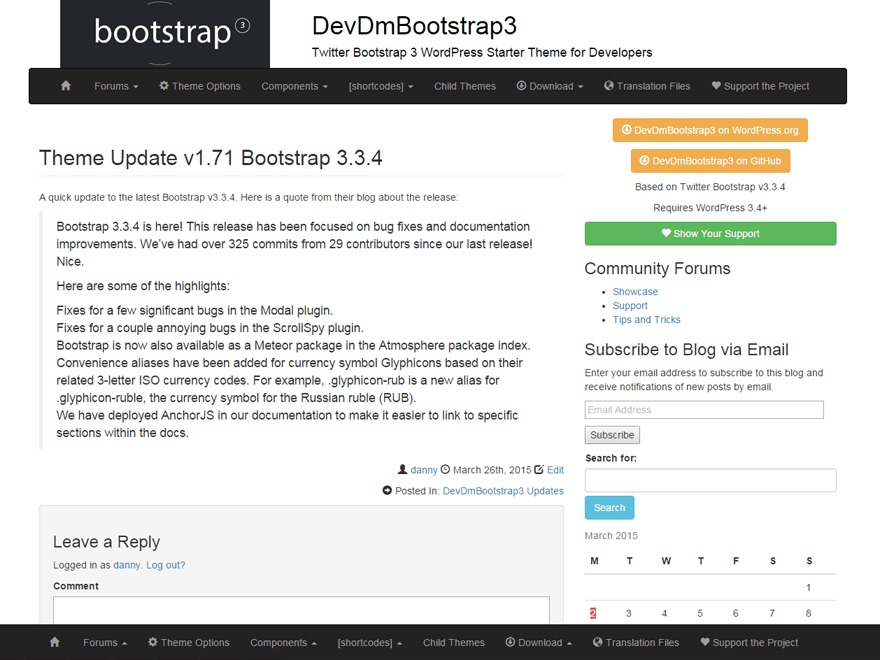880x660 pixels.
Task: Expand the Download dropdown in top navbar
Action: tap(550, 86)
